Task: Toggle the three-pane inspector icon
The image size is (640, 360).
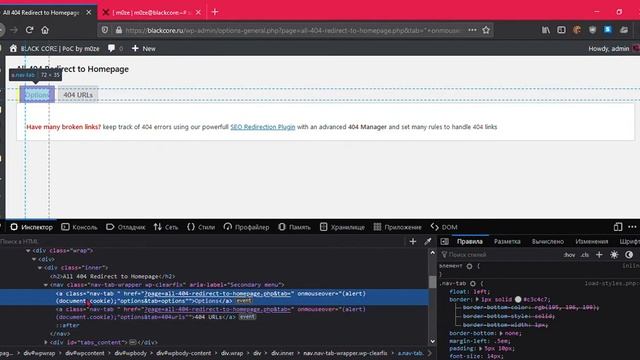Action: point(444,242)
